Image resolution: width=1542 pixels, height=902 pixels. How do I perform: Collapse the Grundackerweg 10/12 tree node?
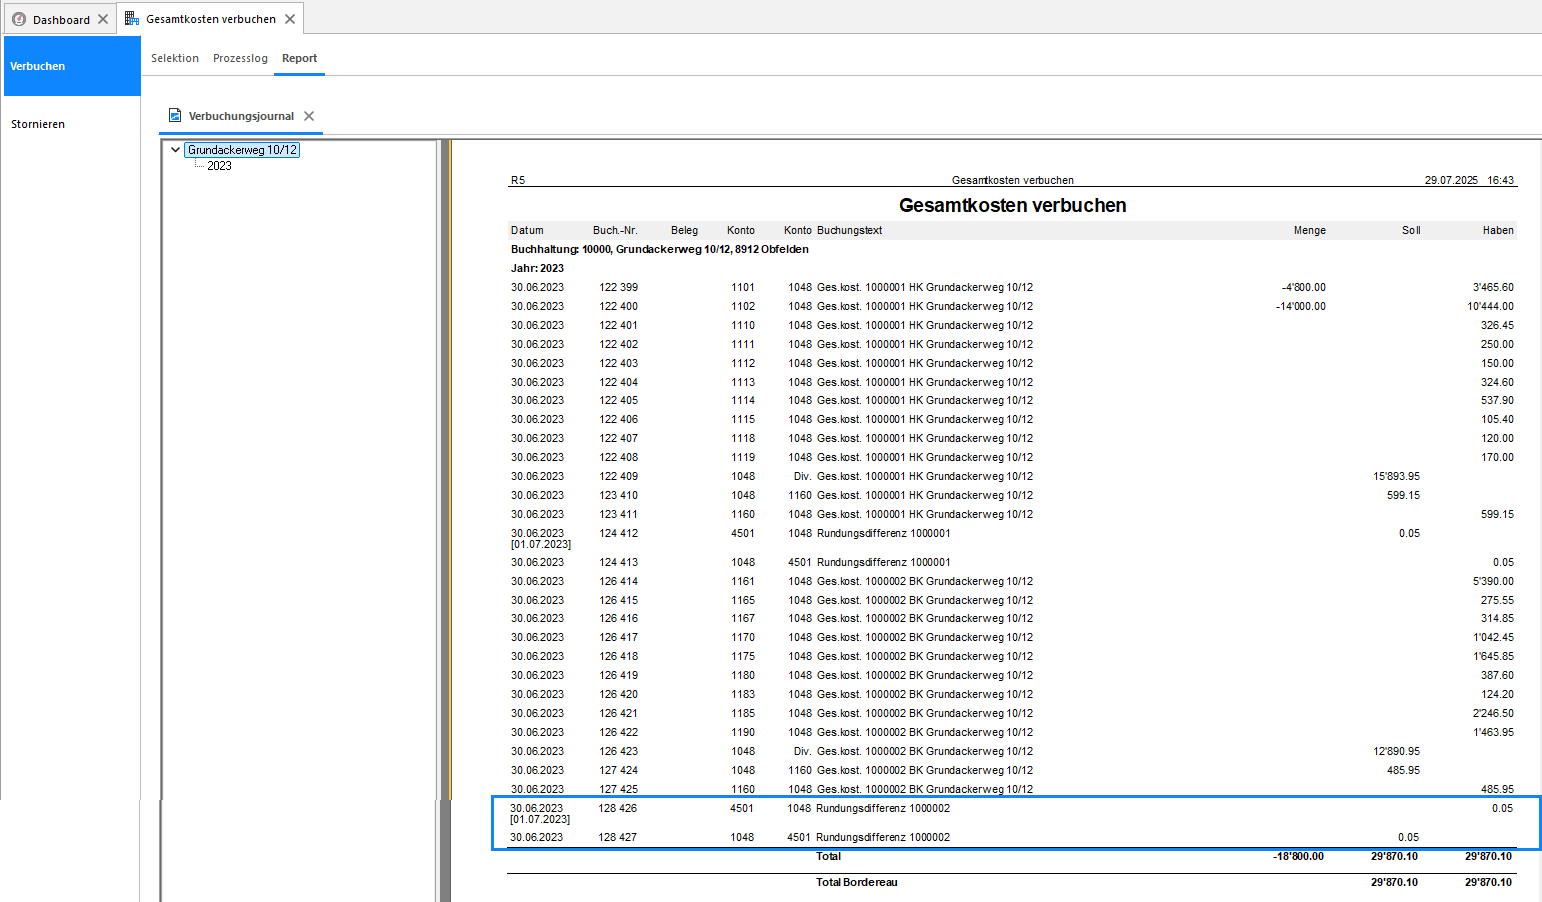176,150
